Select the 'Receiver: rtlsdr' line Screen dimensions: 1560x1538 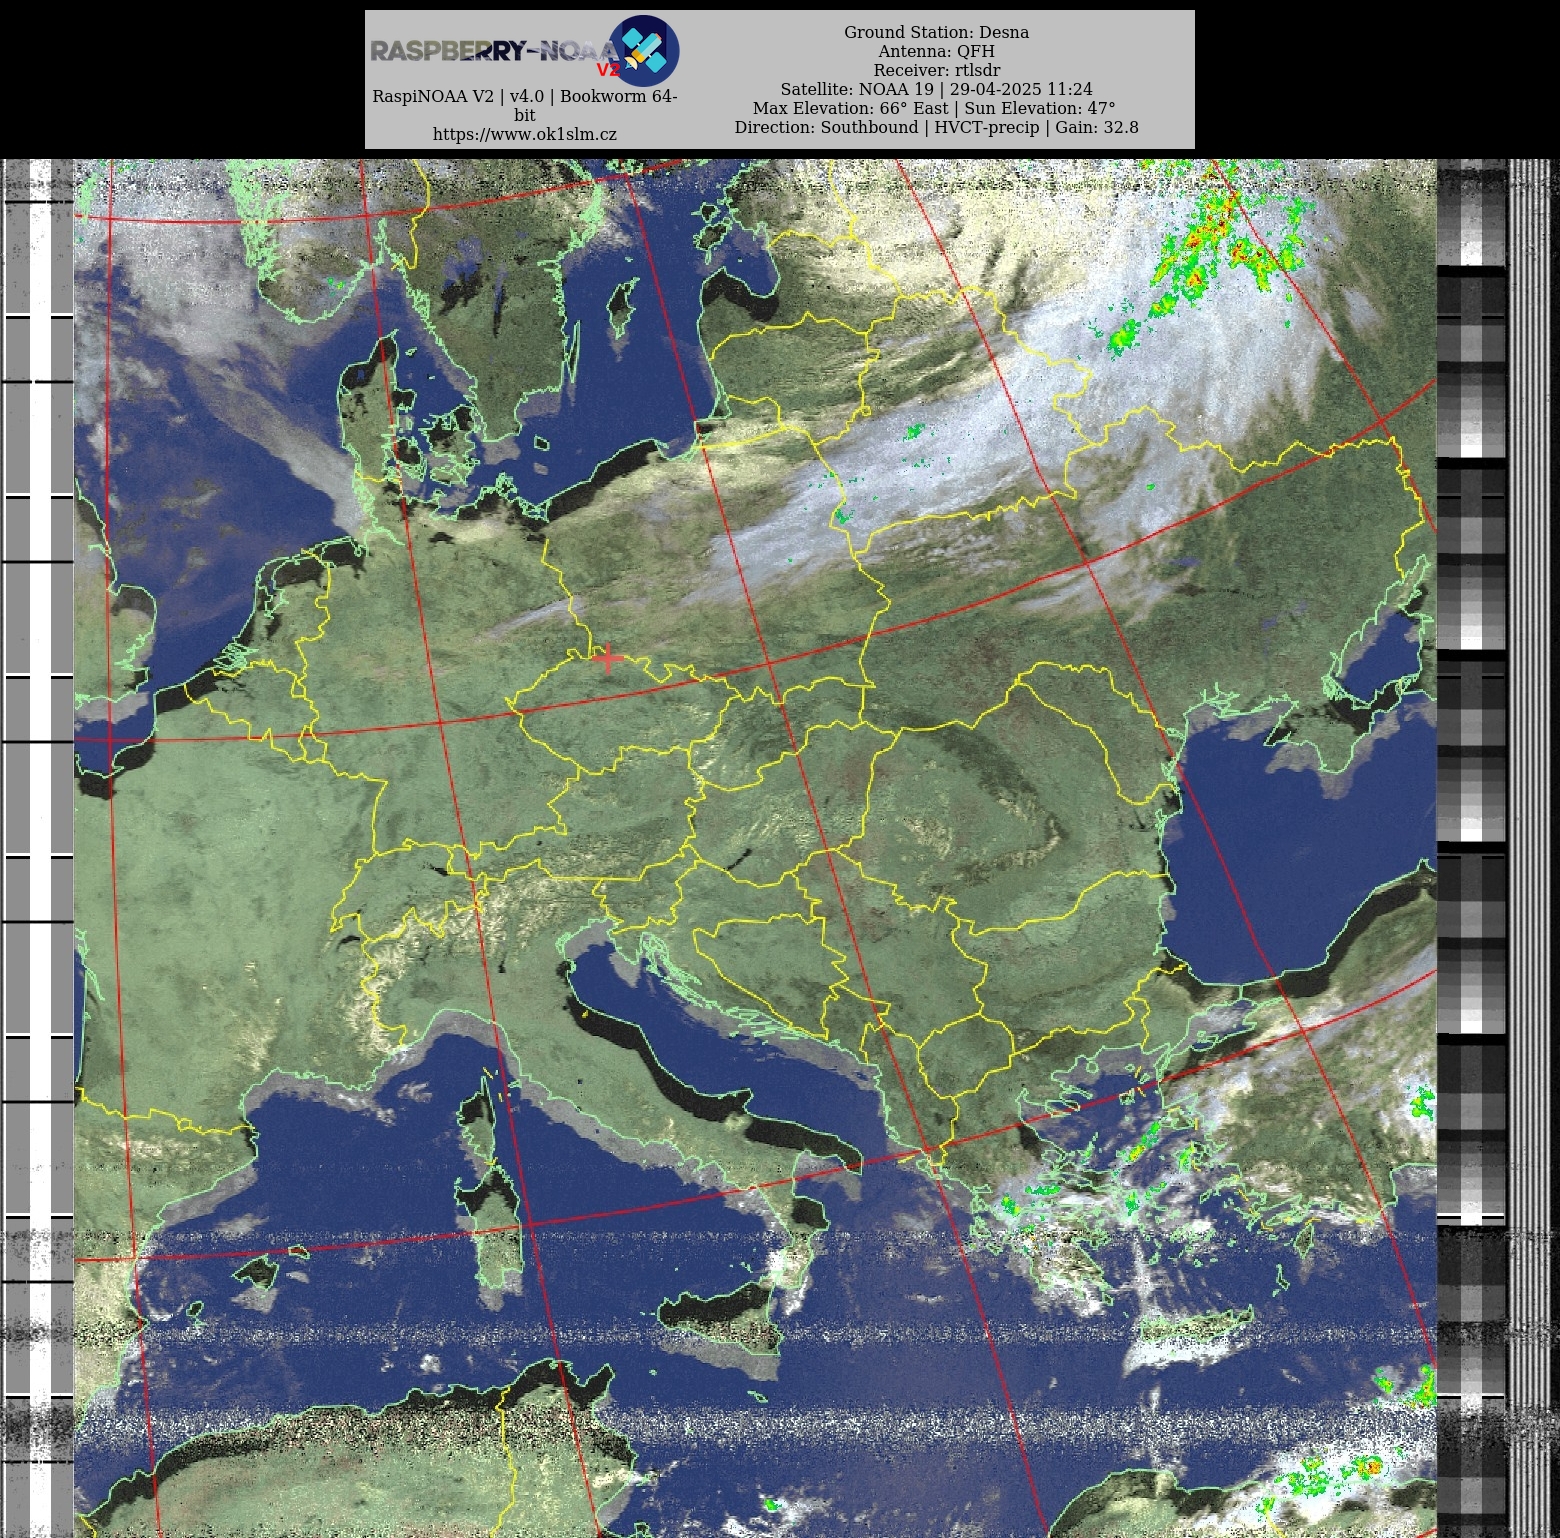(x=936, y=70)
